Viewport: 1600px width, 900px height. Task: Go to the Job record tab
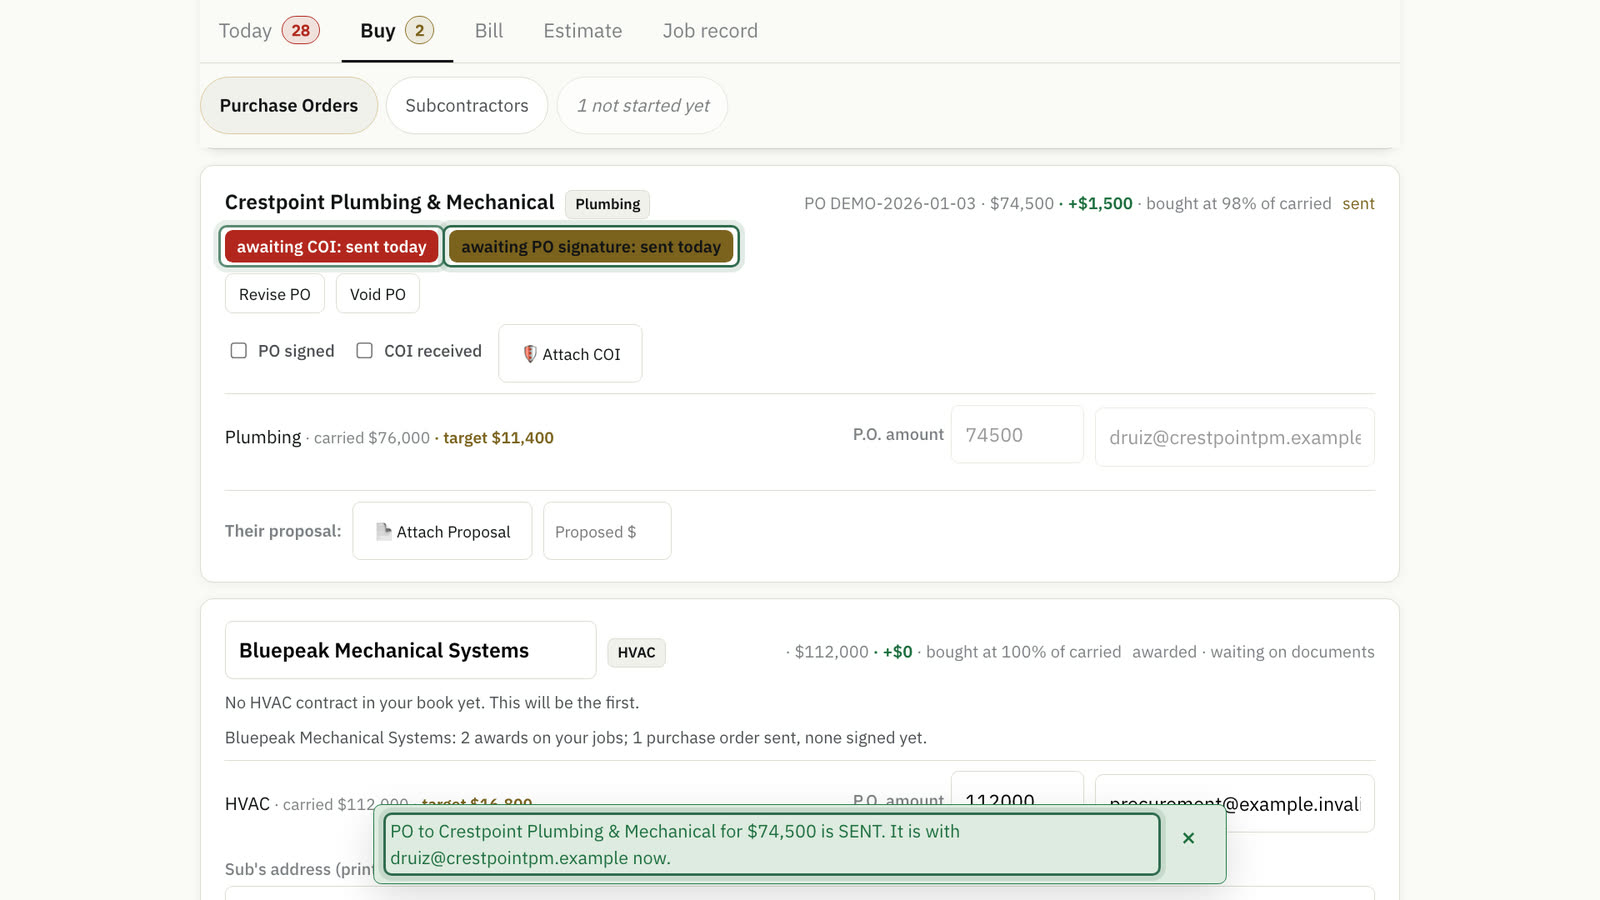coord(710,31)
